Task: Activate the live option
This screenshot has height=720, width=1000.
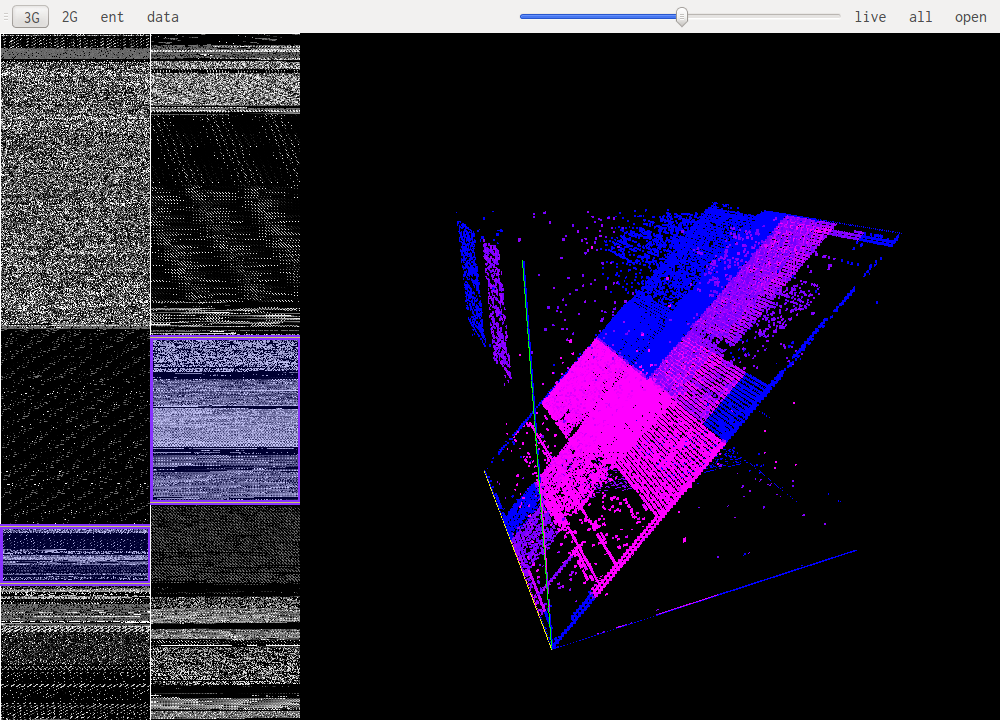Action: tap(870, 17)
